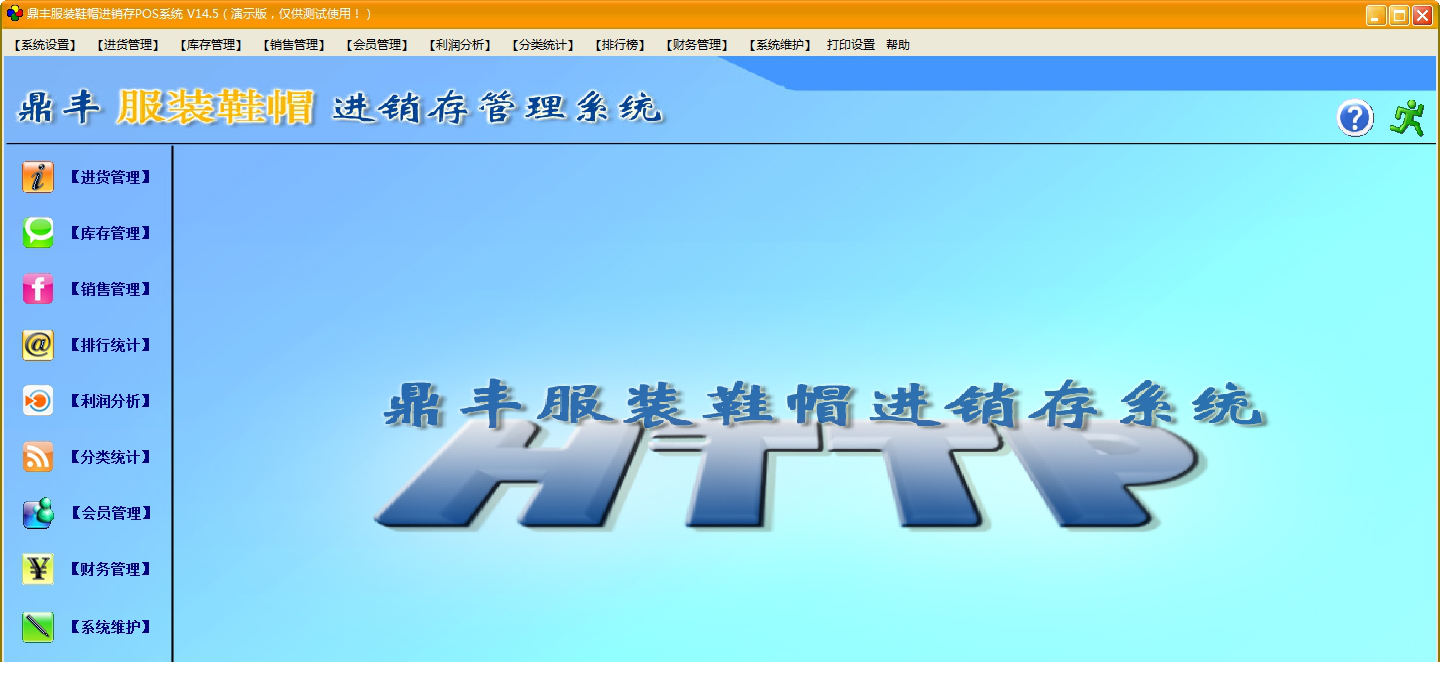This screenshot has height=688, width=1440.
Task: Click the 利润分析 sidebar icon
Action: click(x=38, y=401)
